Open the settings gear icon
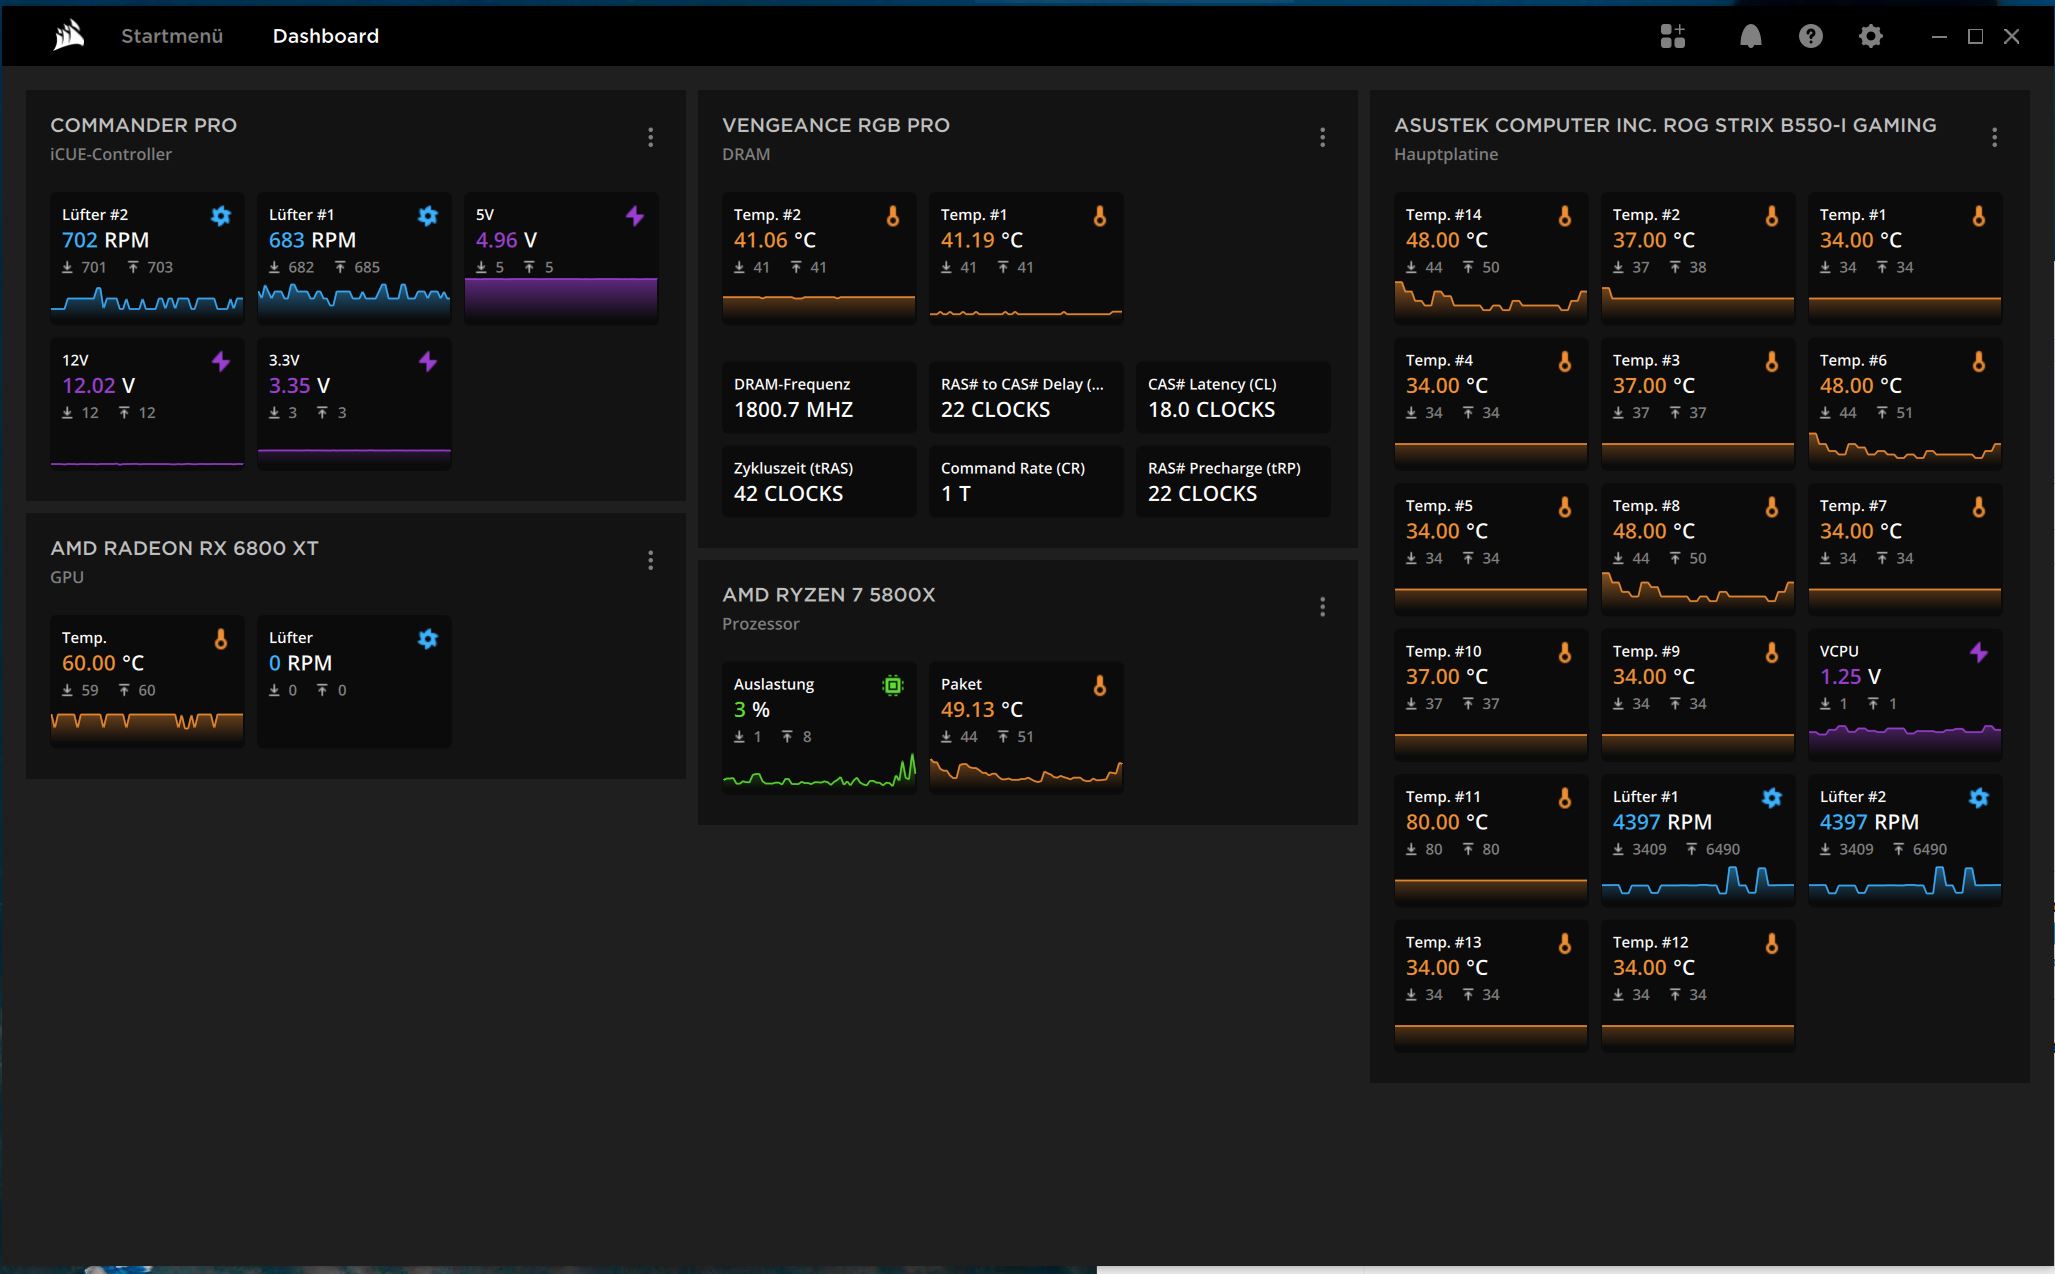Screen dimensions: 2055x1274 1870,36
